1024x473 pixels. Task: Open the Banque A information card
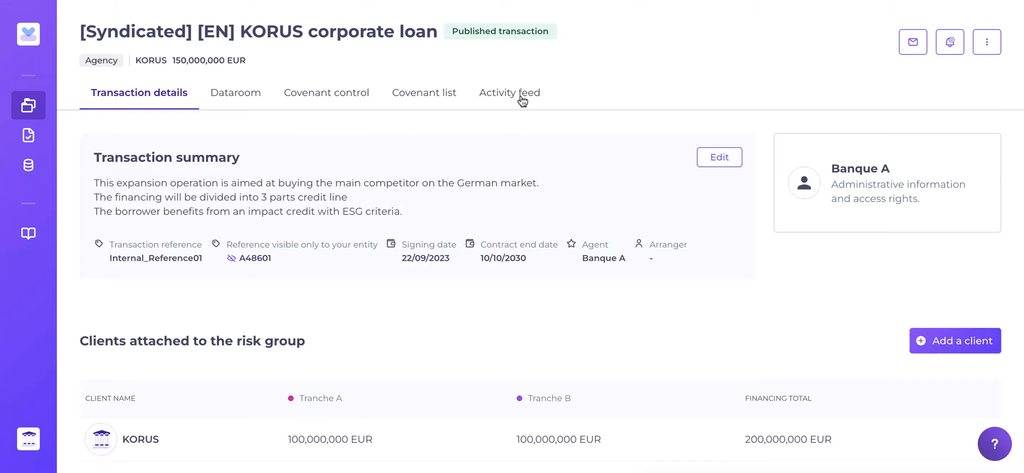[886, 183]
